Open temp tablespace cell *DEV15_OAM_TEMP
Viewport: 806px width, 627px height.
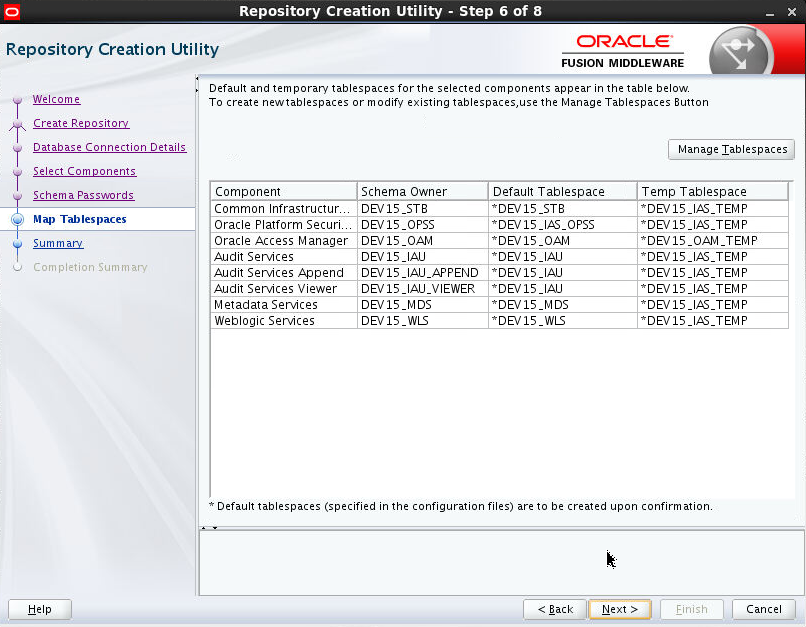click(712, 241)
